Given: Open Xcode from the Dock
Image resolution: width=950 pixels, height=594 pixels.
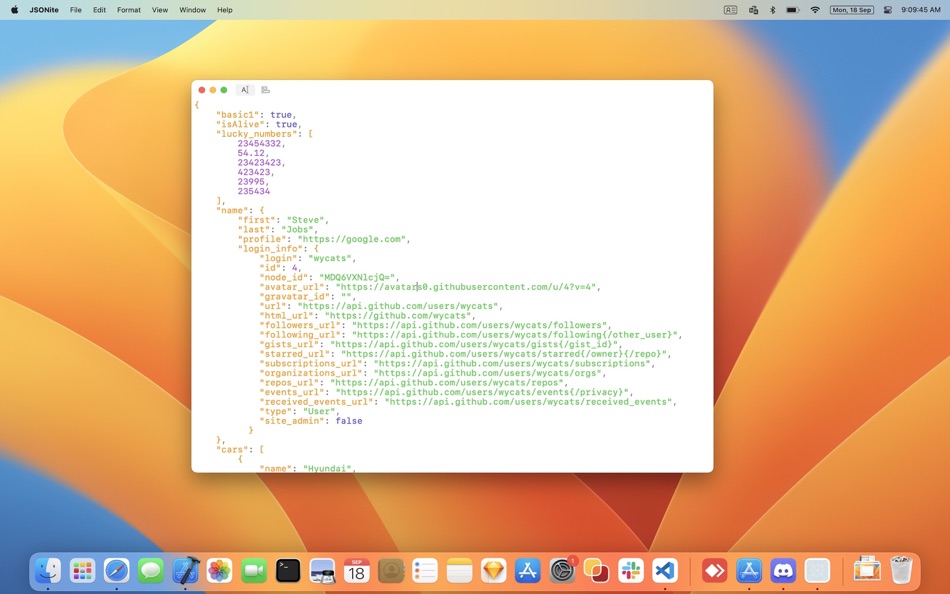Looking at the screenshot, I should coord(185,570).
